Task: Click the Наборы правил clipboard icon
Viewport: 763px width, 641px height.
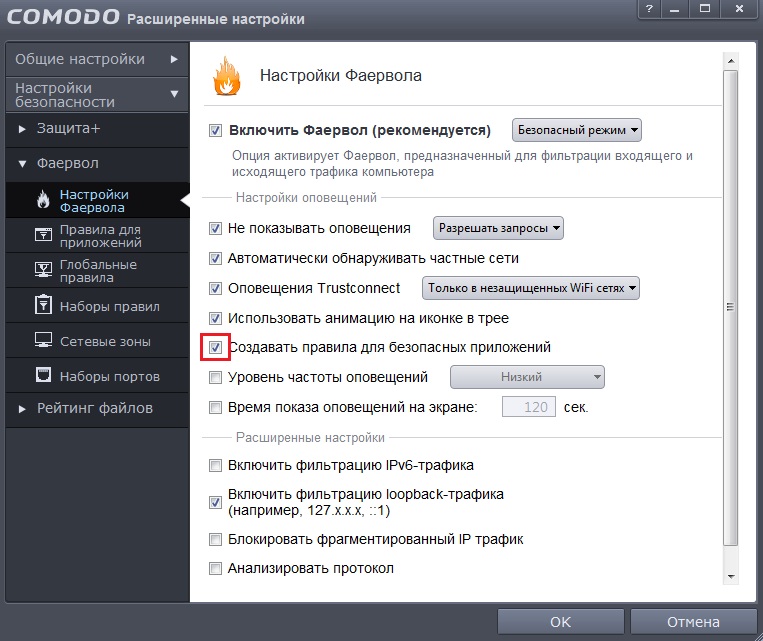Action: point(43,305)
